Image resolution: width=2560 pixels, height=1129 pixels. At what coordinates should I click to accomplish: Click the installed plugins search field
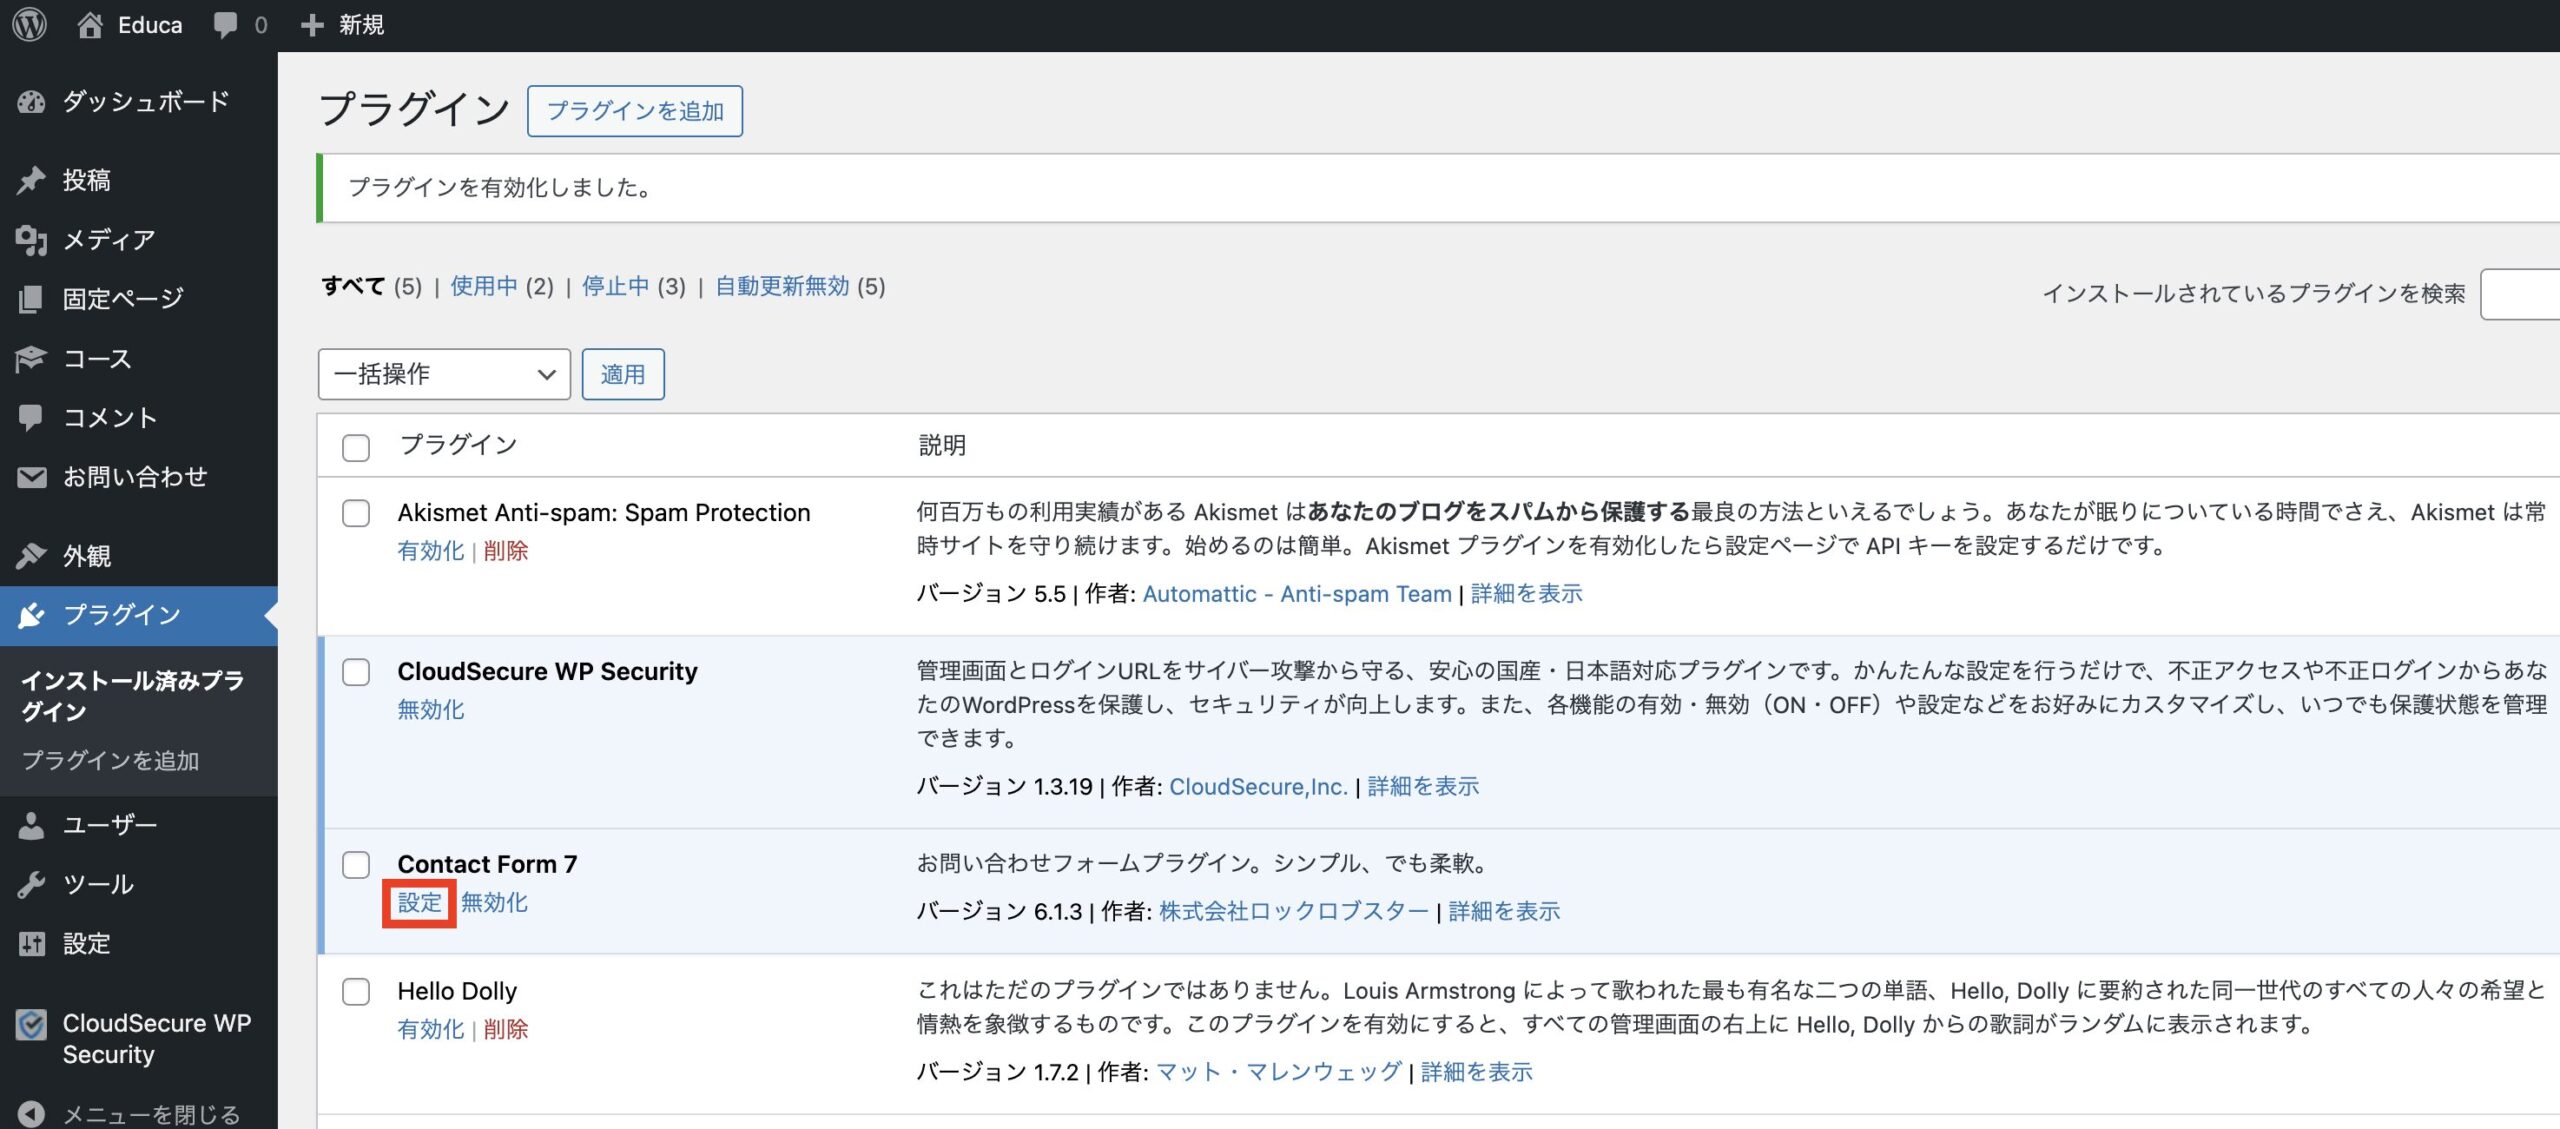coord(2520,294)
